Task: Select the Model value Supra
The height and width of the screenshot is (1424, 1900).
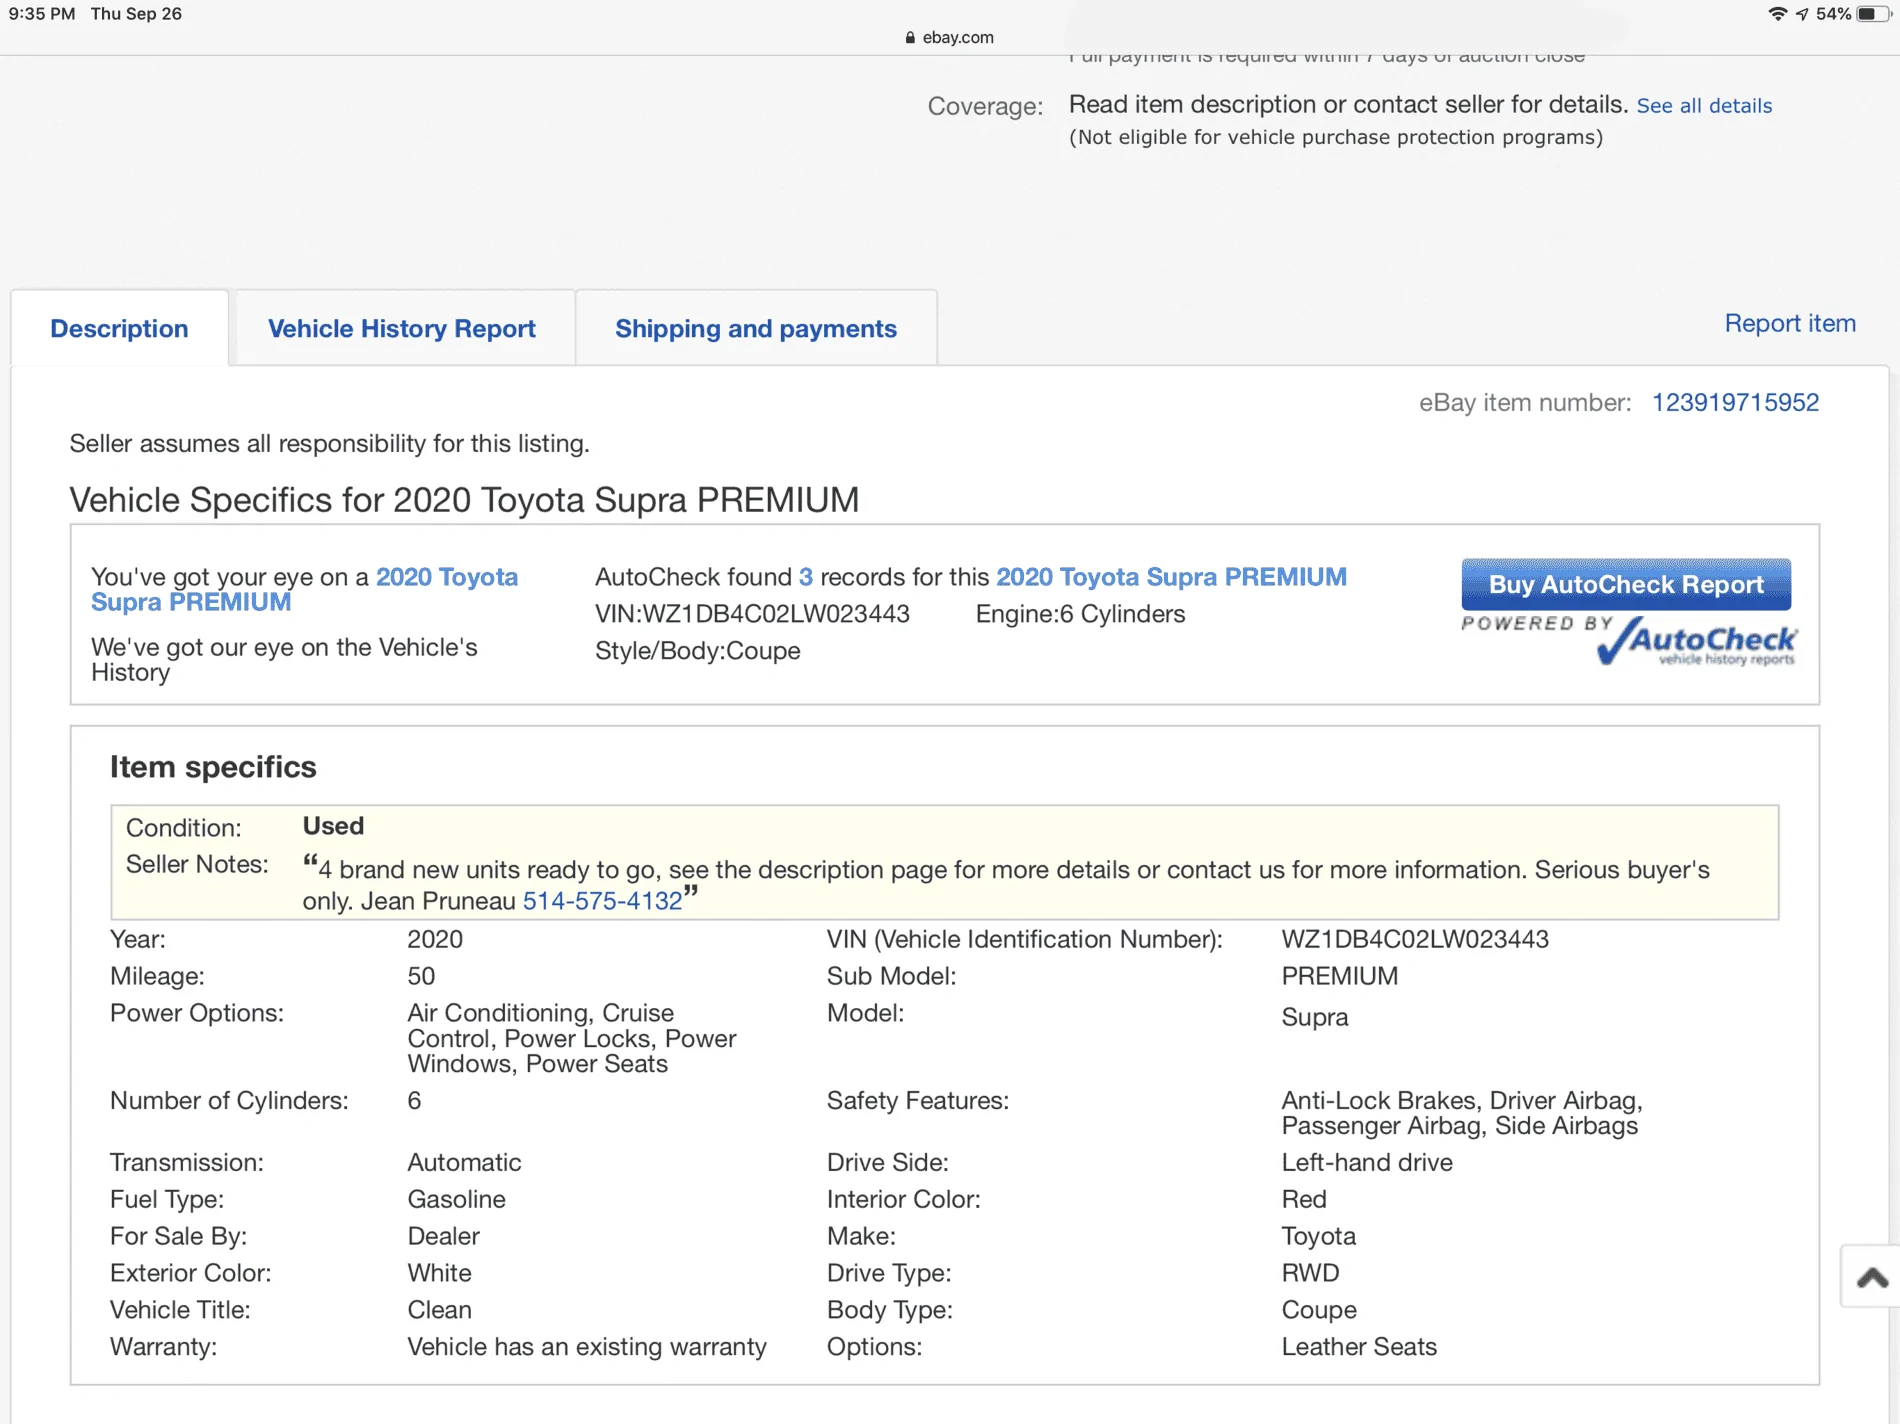Action: 1314,1017
